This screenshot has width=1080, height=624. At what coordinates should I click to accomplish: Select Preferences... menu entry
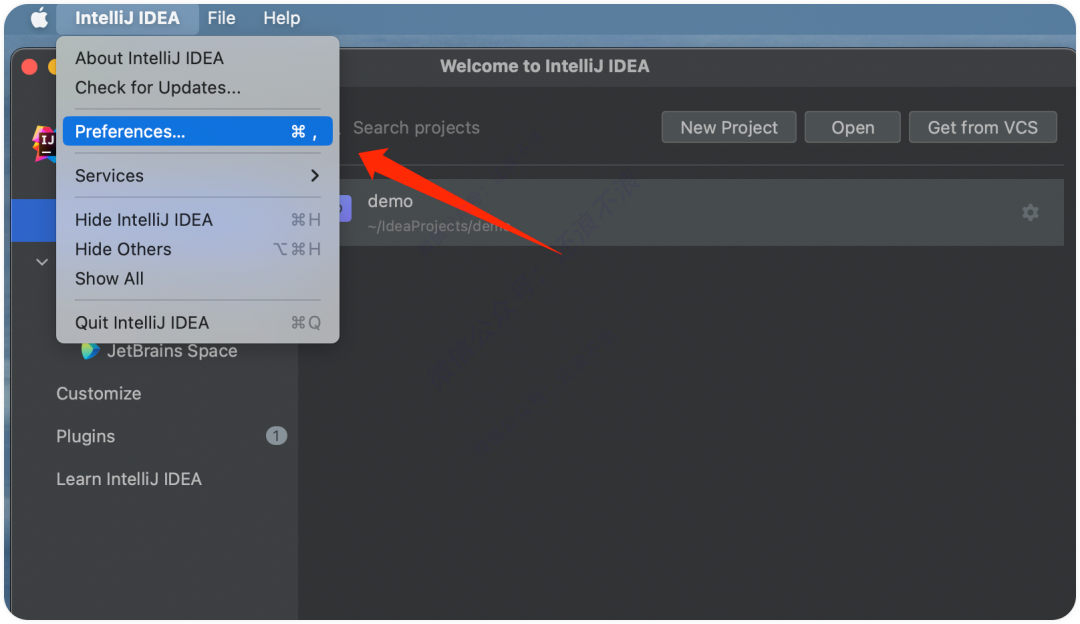(x=198, y=132)
